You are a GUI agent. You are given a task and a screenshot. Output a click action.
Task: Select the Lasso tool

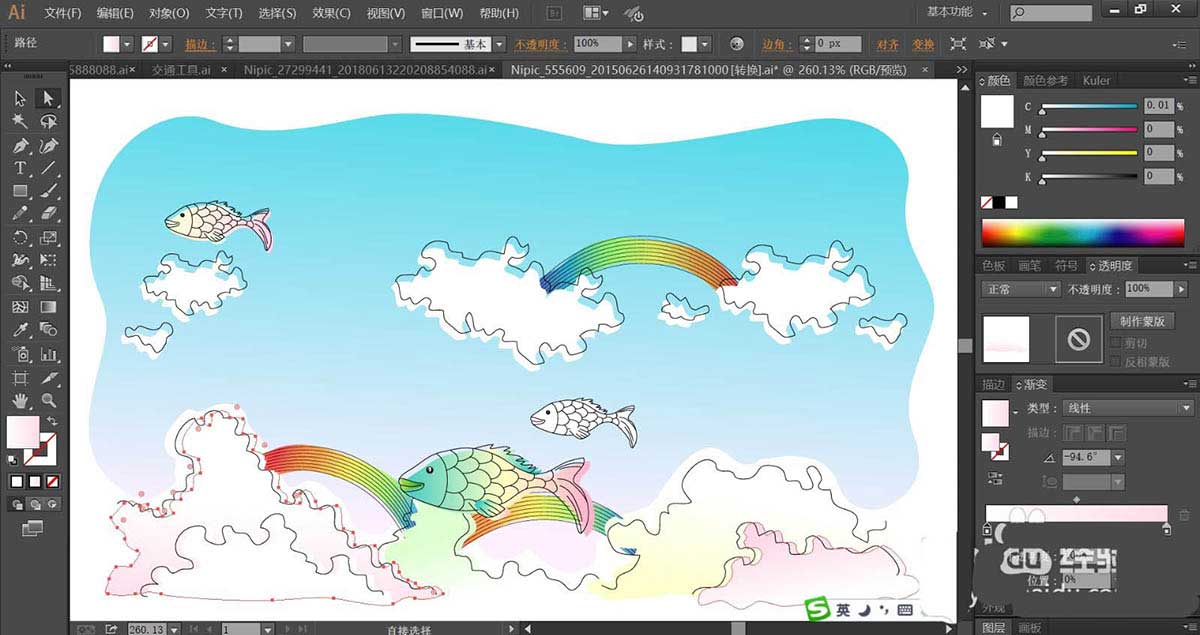click(48, 121)
